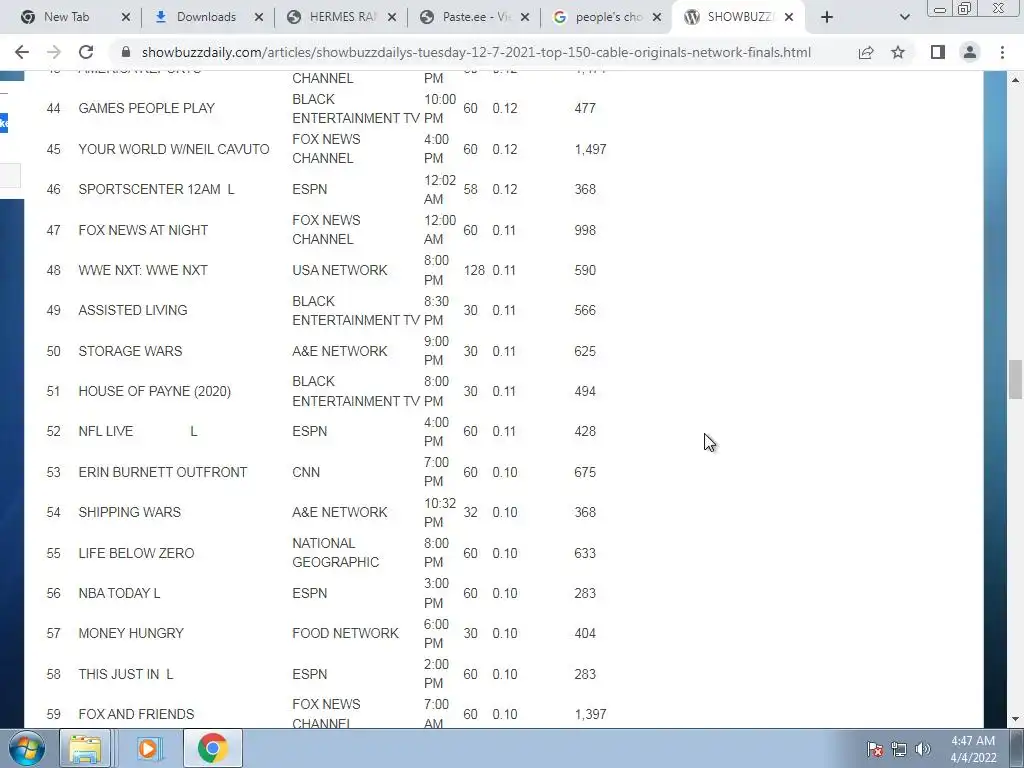Viewport: 1024px width, 768px height.
Task: Open the network tray icon
Action: tap(899, 749)
